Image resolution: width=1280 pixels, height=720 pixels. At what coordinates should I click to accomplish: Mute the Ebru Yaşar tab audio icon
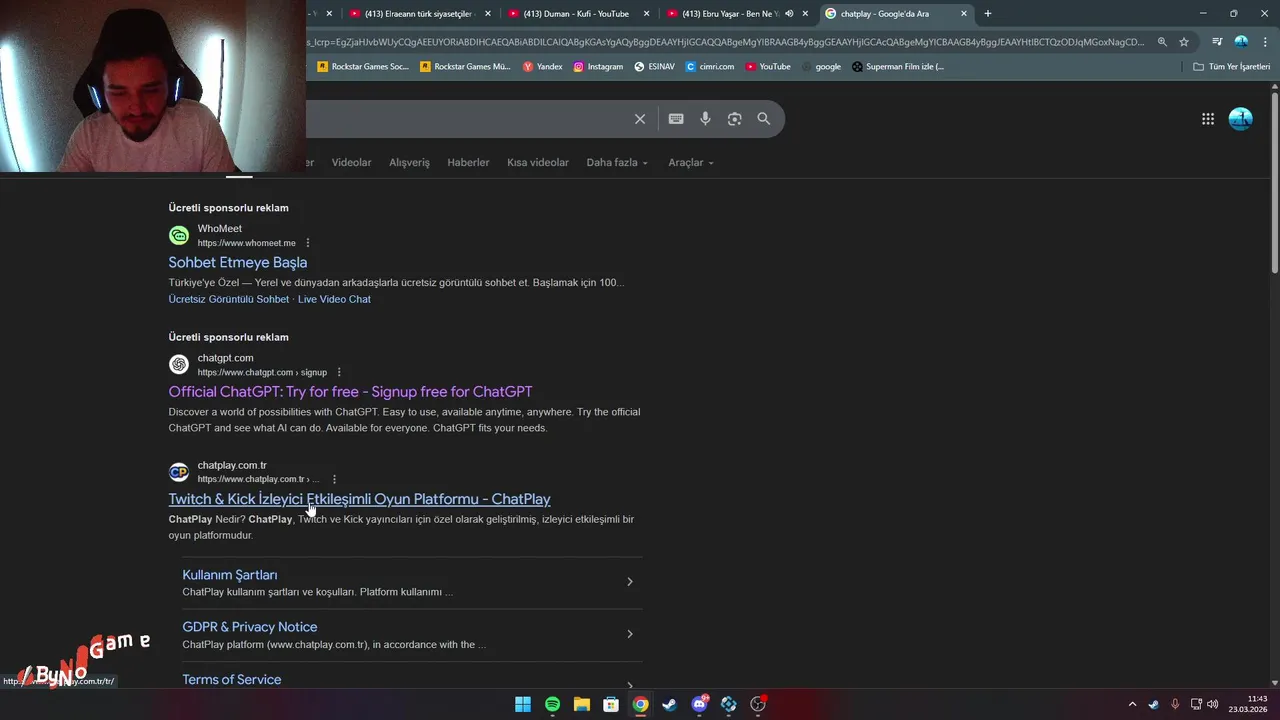789,14
